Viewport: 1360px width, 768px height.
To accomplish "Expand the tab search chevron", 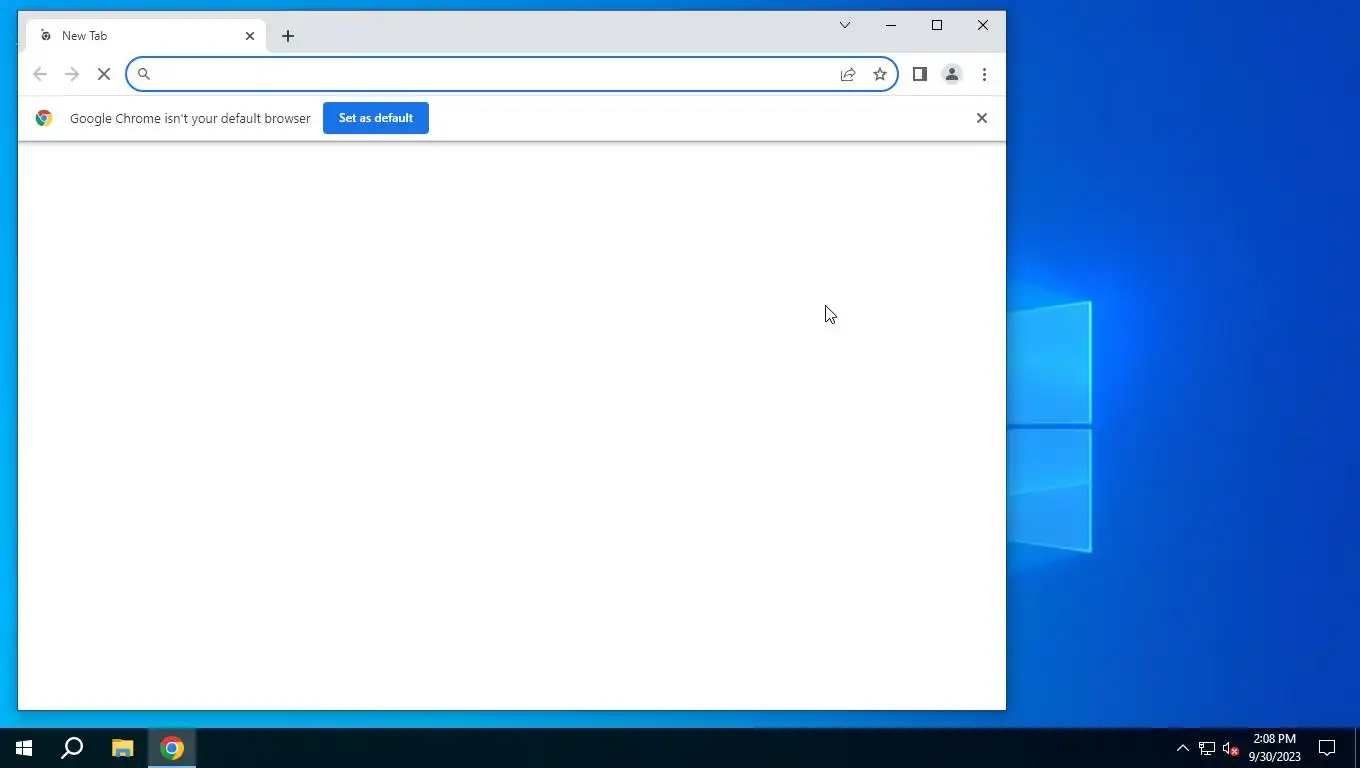I will [845, 25].
